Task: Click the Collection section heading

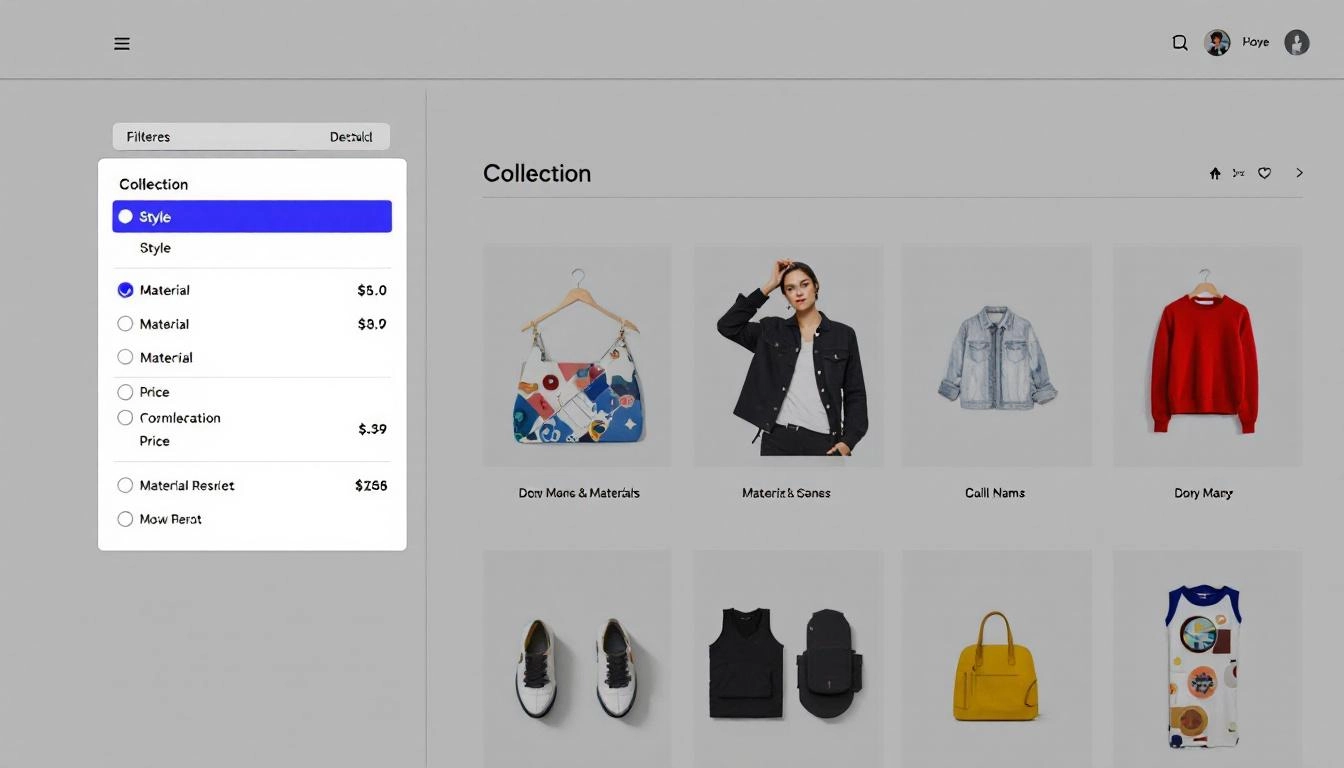Action: tap(537, 172)
